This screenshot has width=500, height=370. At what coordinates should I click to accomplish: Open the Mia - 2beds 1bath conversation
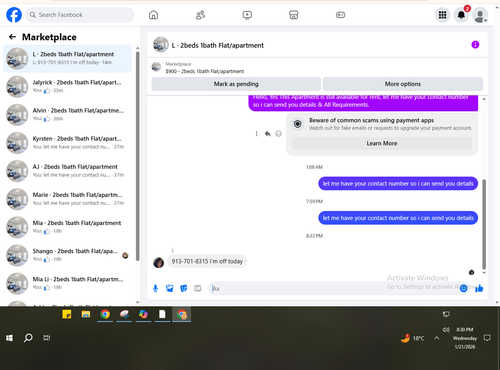click(67, 227)
